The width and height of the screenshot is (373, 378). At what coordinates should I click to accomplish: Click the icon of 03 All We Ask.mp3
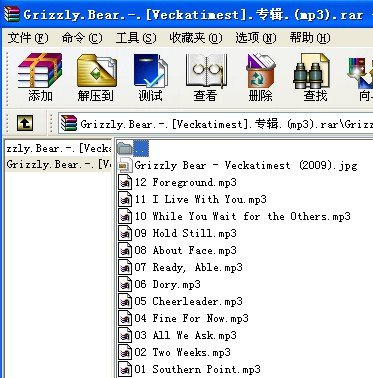[125, 335]
